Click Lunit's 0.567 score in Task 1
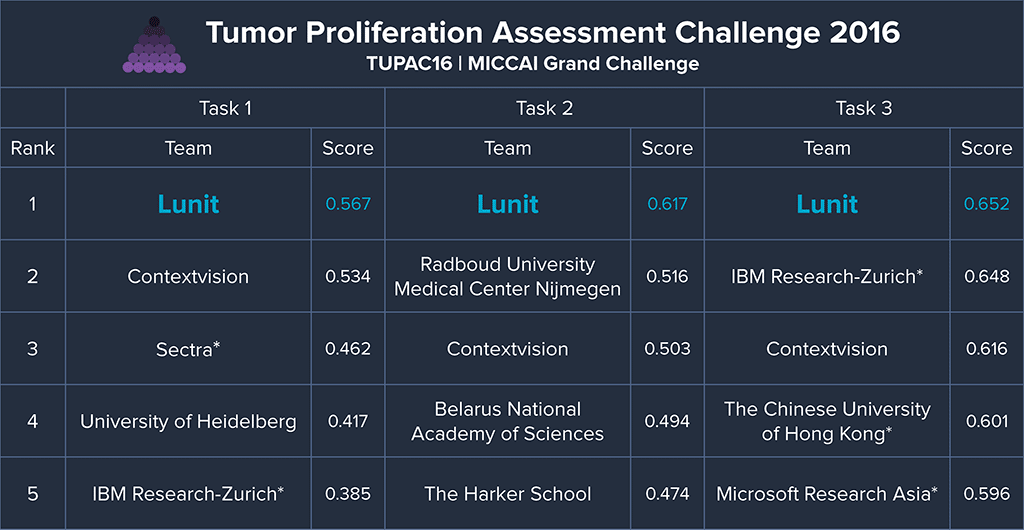1024x530 pixels. pos(348,204)
